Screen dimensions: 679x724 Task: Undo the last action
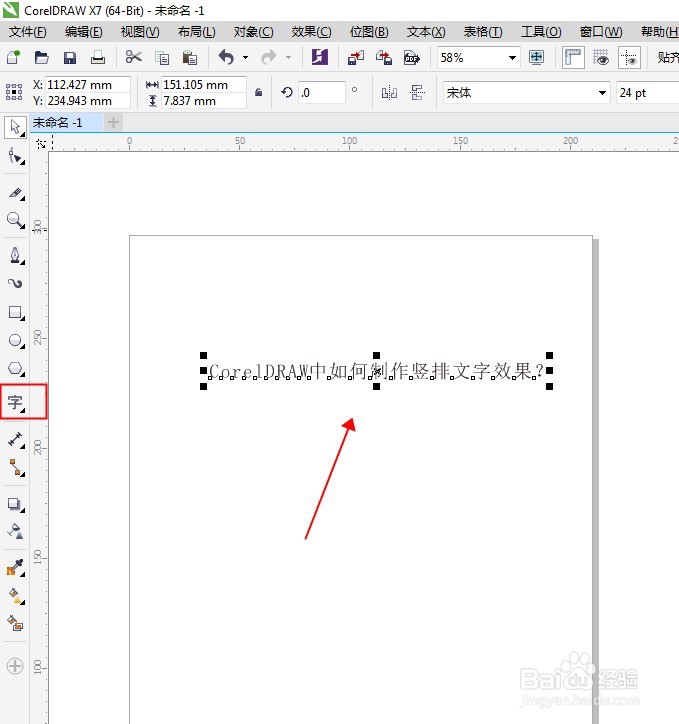coord(226,57)
